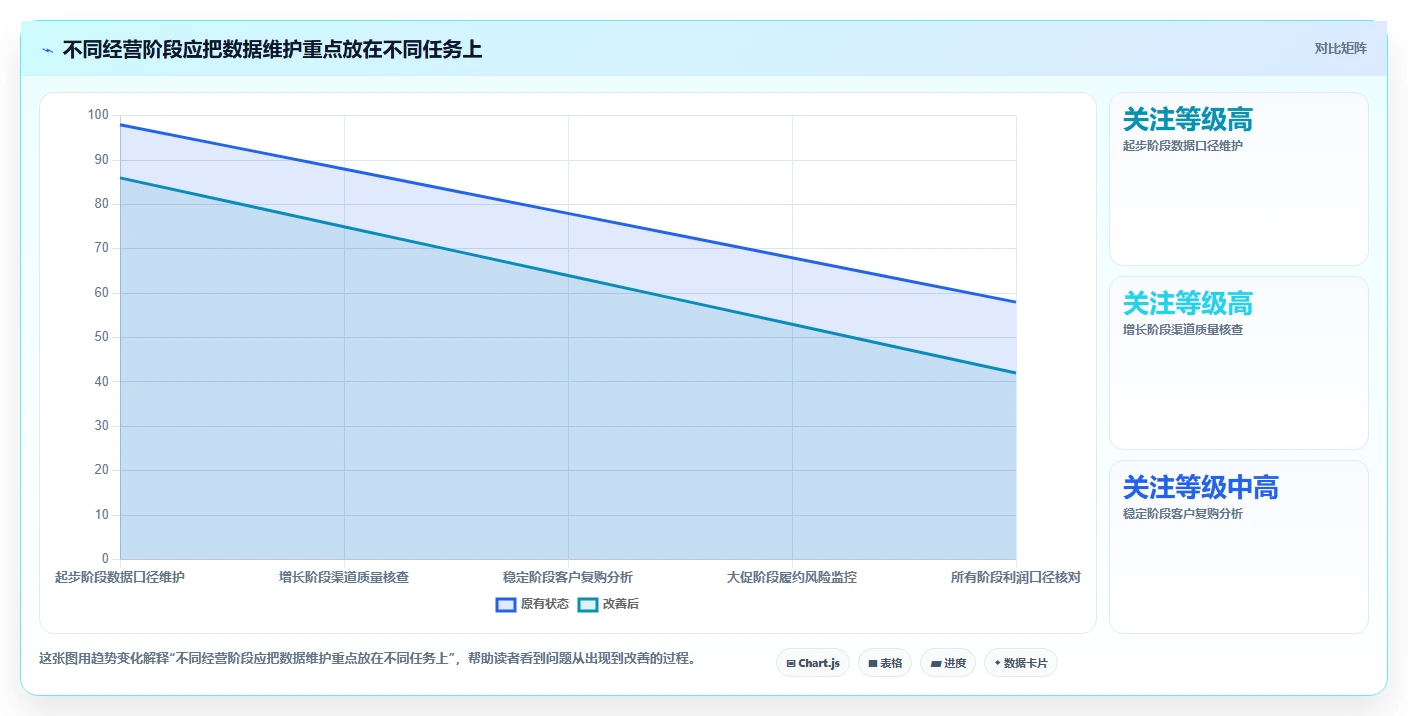Image resolution: width=1408 pixels, height=716 pixels.
Task: Toggle the 原有状态 legend swatch
Action: (x=506, y=604)
